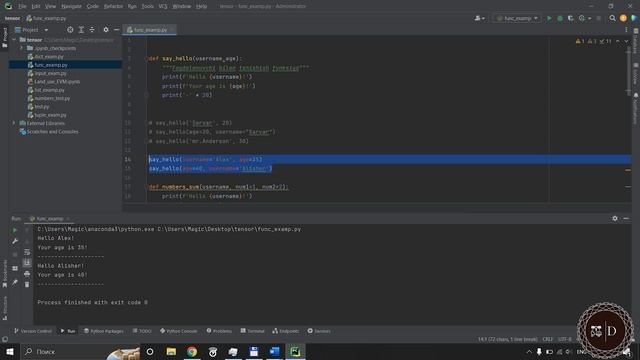Collapse the tensor root folder
Image resolution: width=640 pixels, height=360 pixels.
click(x=14, y=40)
